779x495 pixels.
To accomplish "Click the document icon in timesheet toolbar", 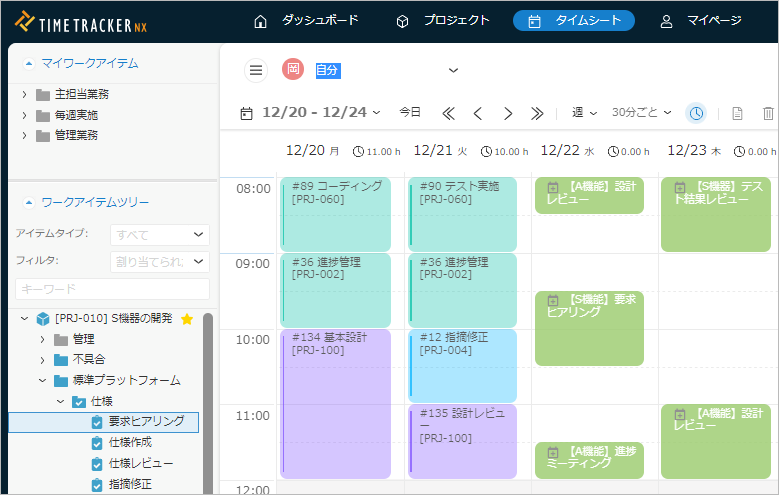I will point(737,113).
